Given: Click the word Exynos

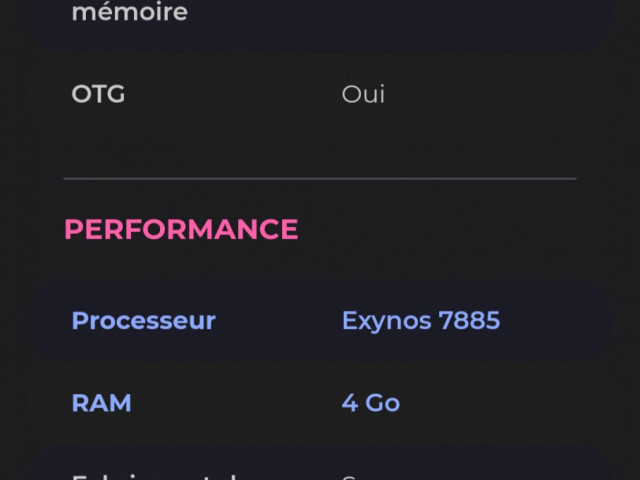Looking at the screenshot, I should 387,322.
